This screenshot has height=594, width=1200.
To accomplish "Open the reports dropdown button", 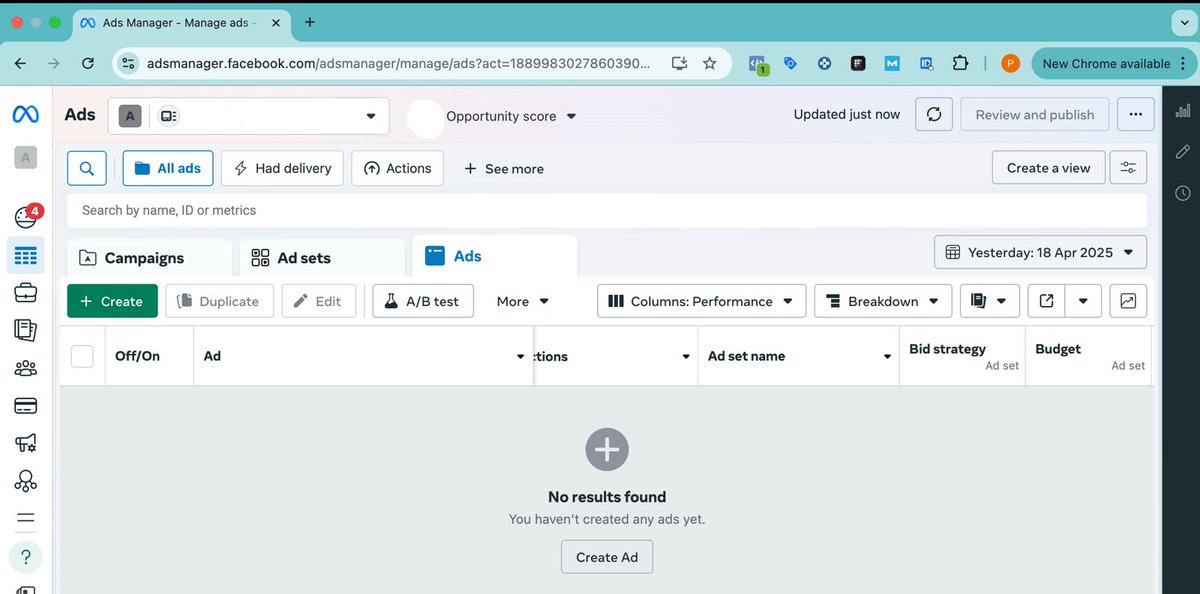I will point(990,301).
